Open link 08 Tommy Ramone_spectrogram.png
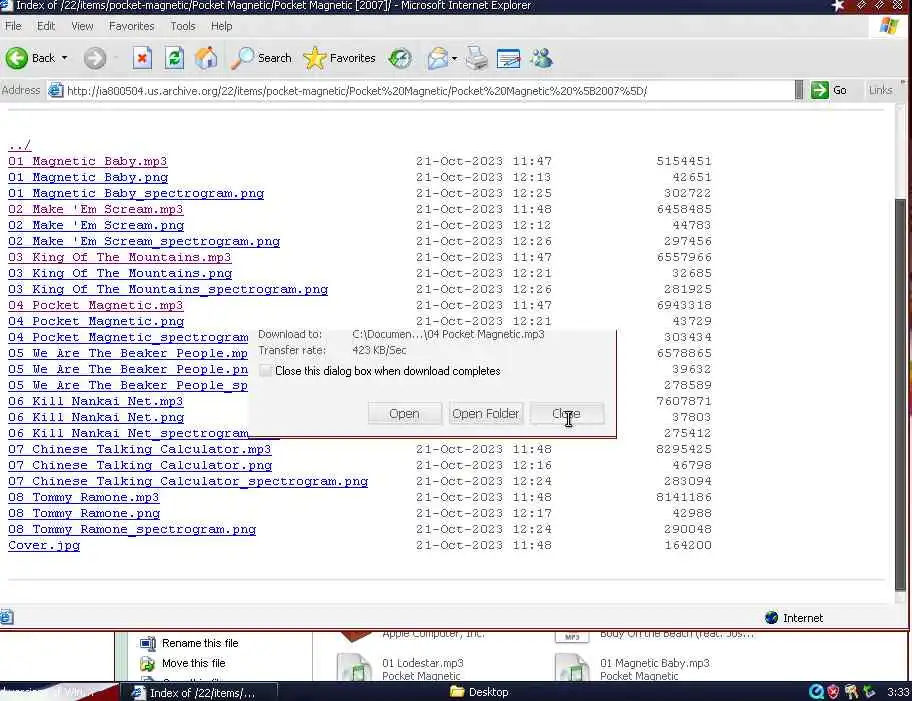 click(x=132, y=529)
